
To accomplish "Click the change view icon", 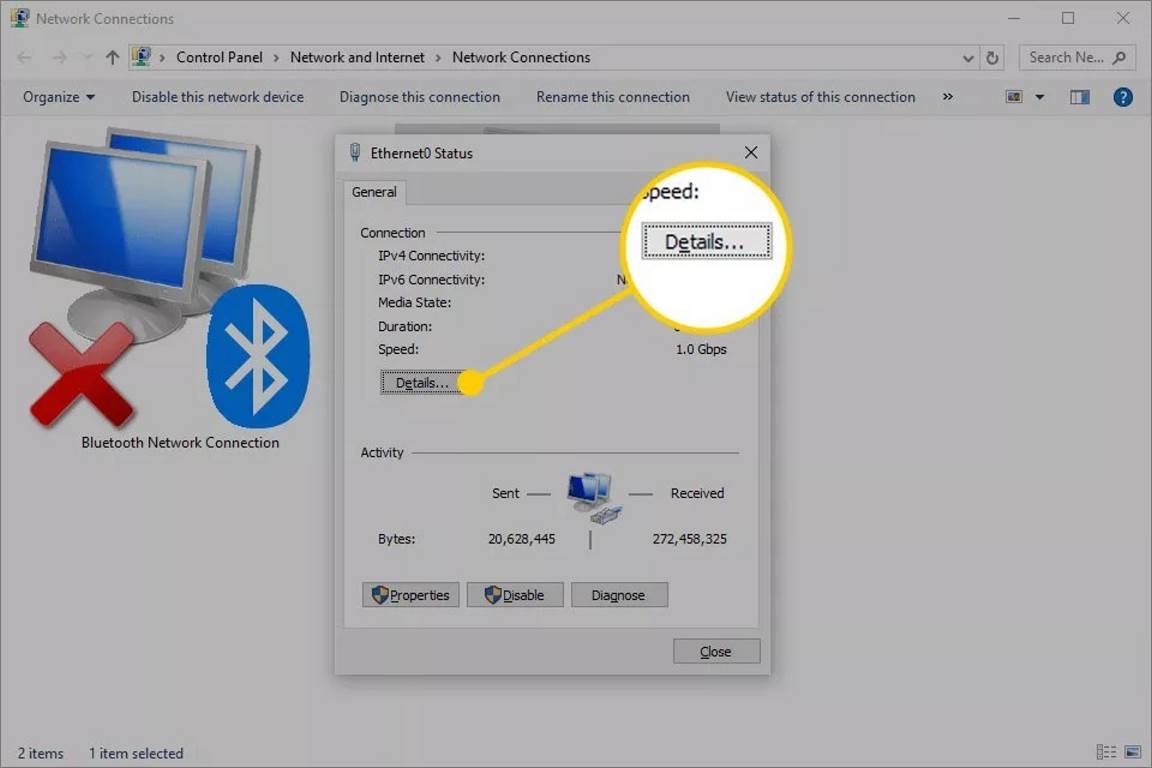I will (1015, 97).
